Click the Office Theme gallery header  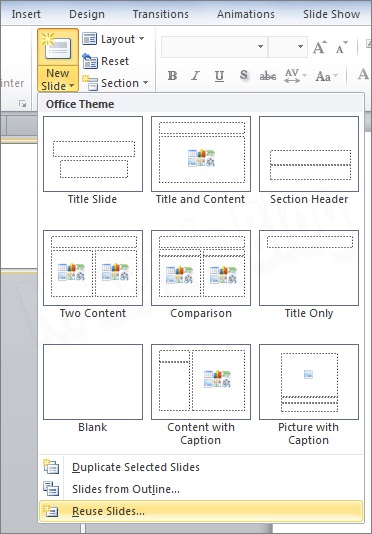coord(201,104)
